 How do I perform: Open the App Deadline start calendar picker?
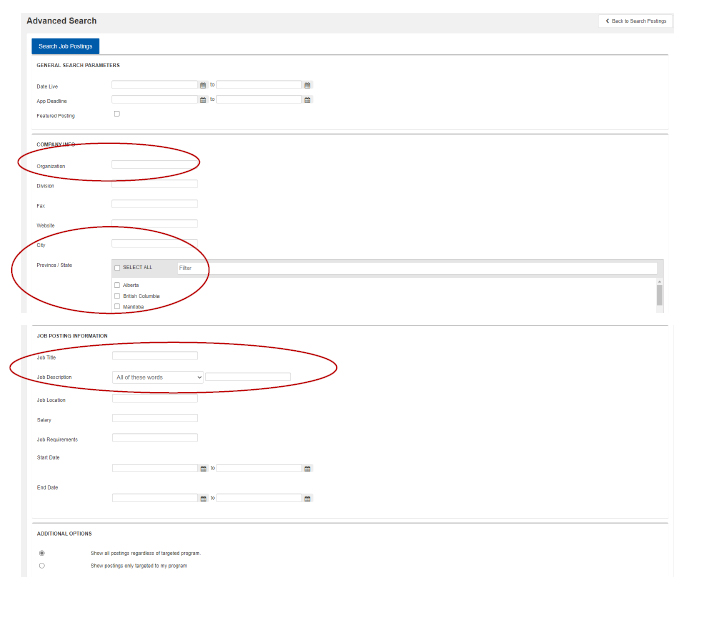point(203,100)
